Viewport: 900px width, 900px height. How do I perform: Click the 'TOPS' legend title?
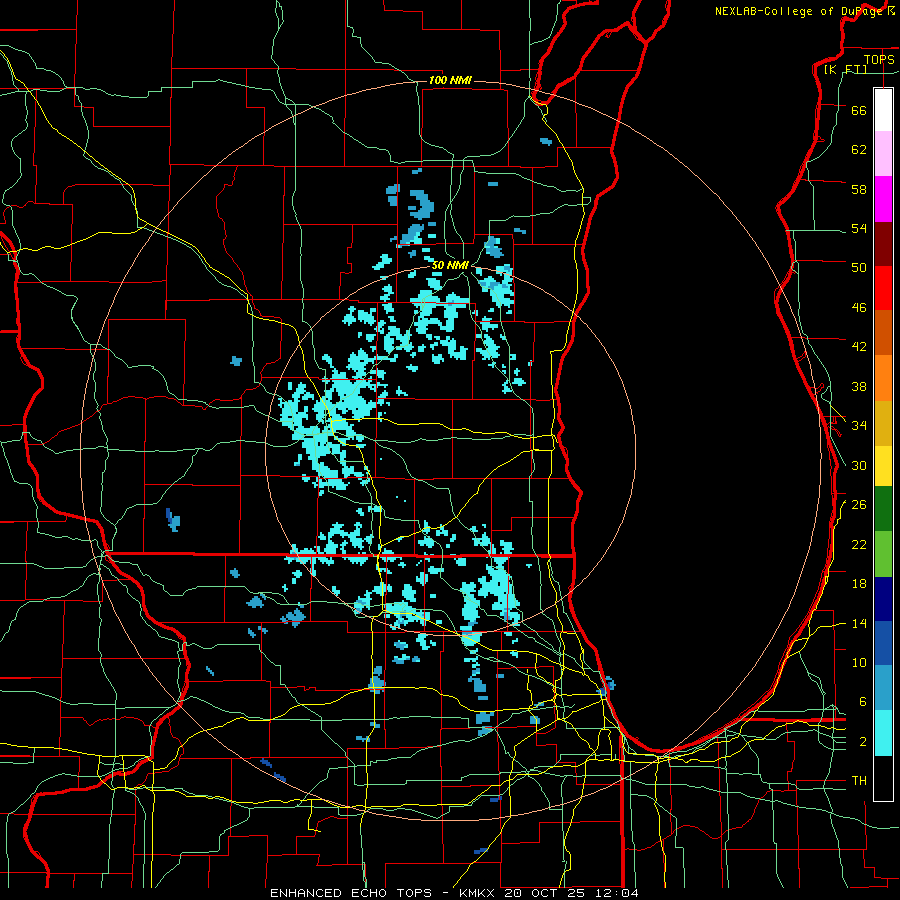point(879,59)
